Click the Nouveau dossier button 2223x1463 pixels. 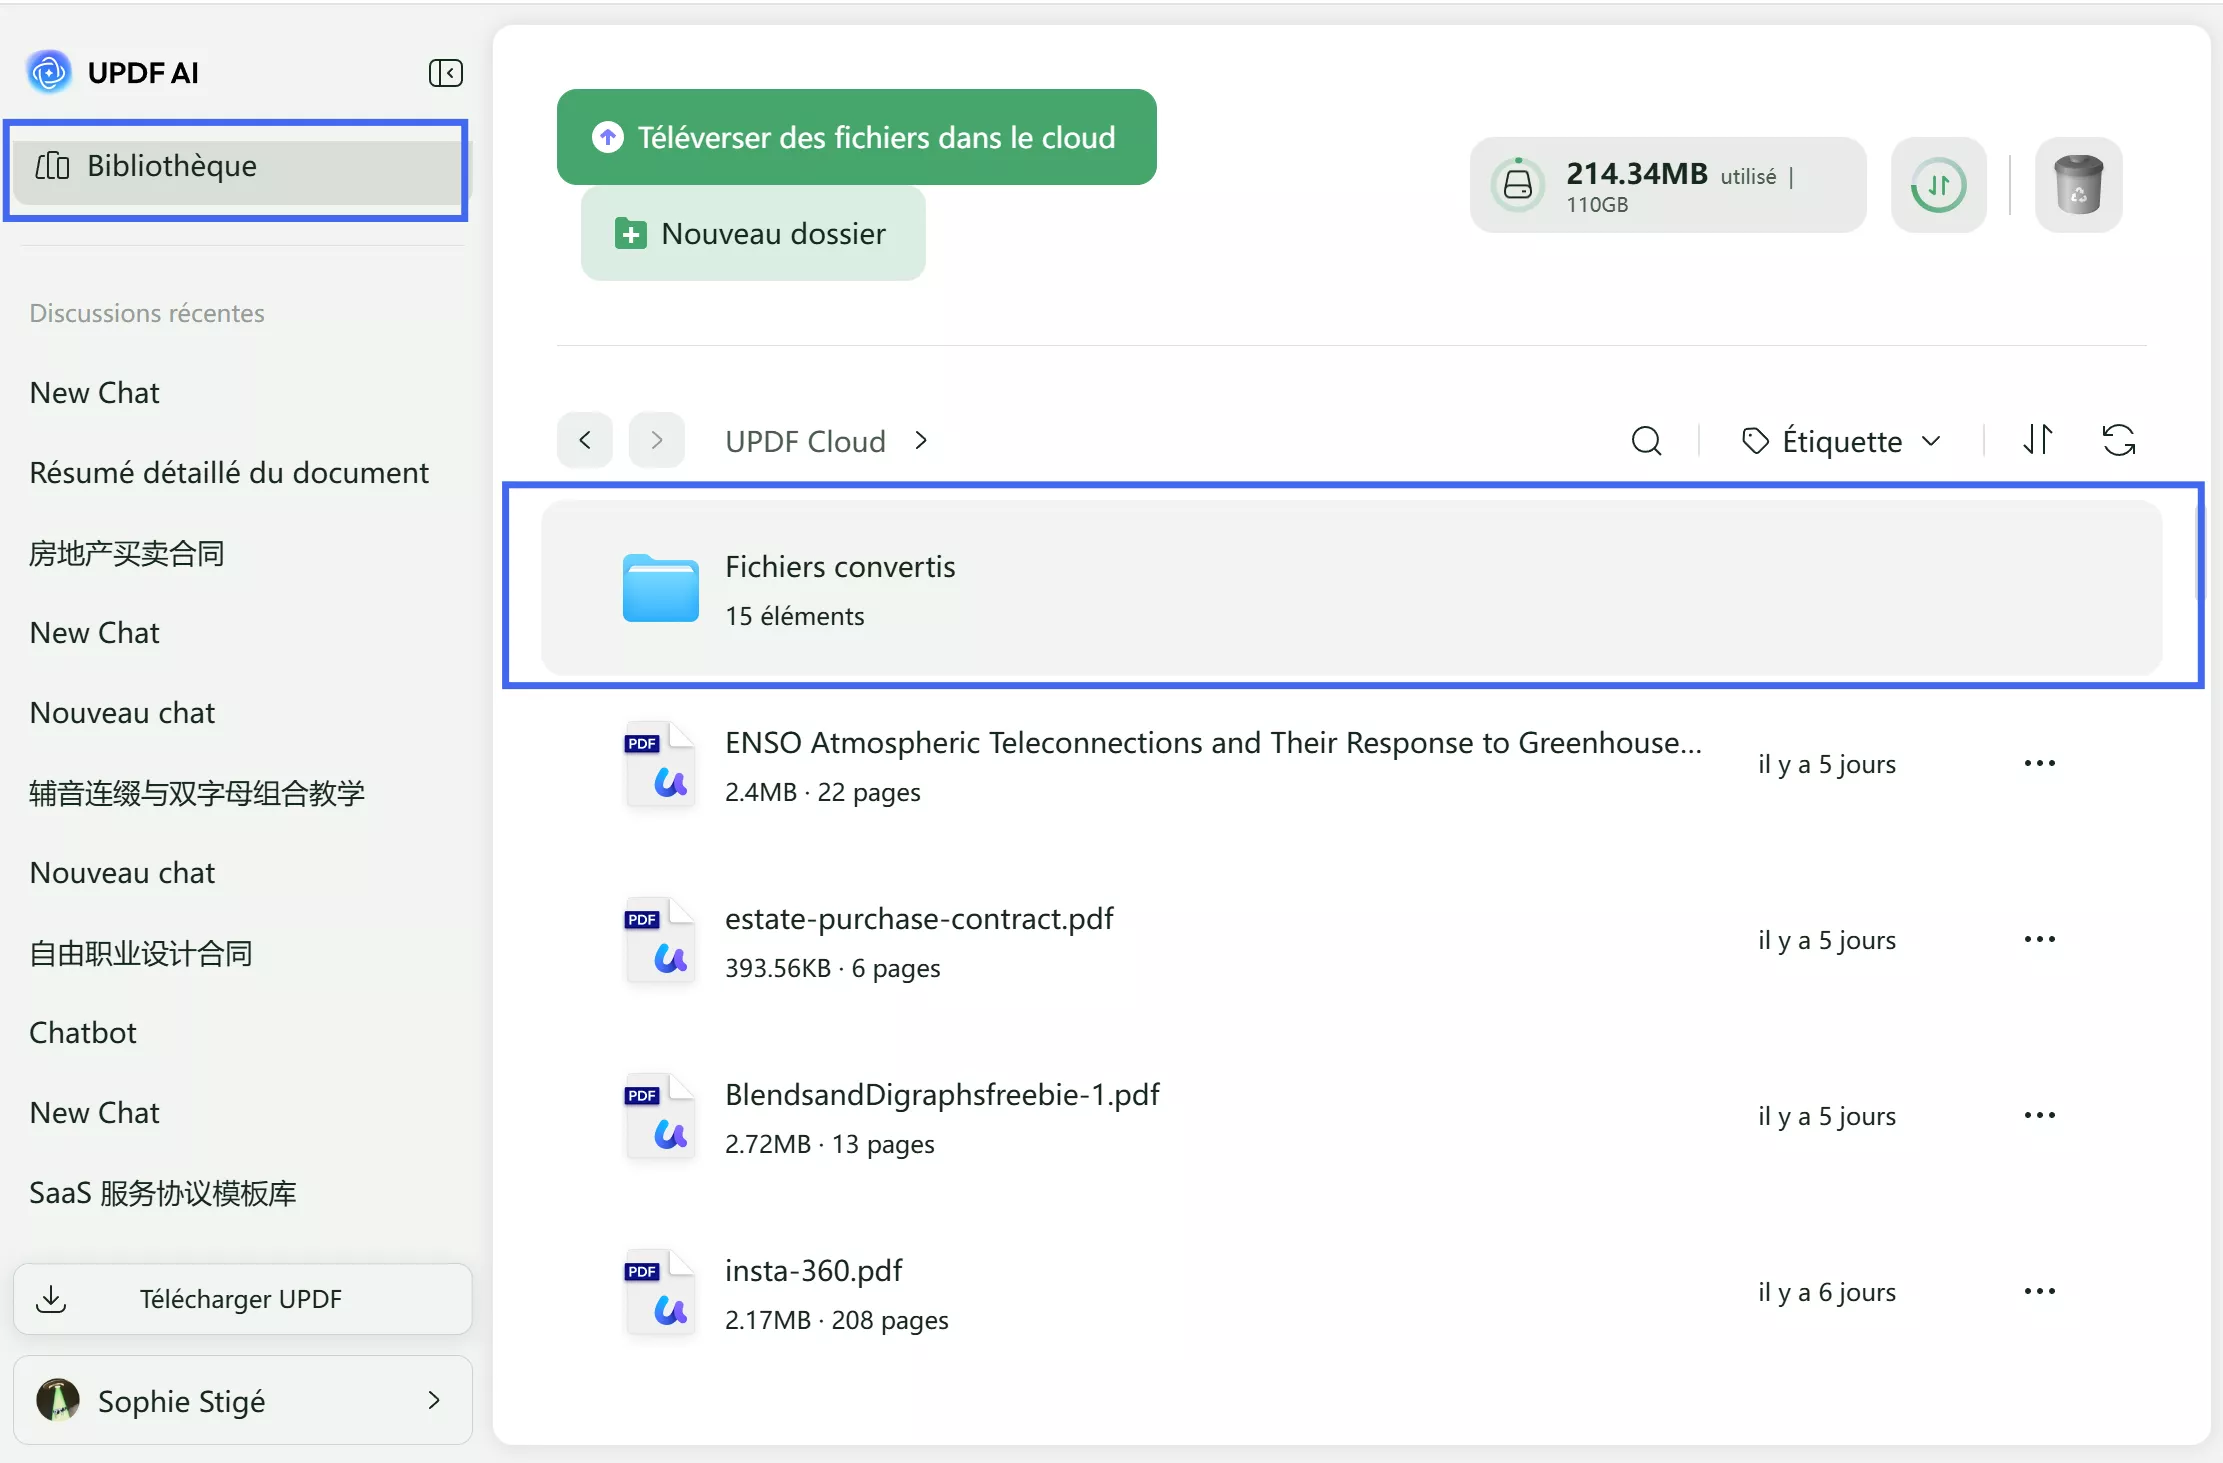pos(752,233)
